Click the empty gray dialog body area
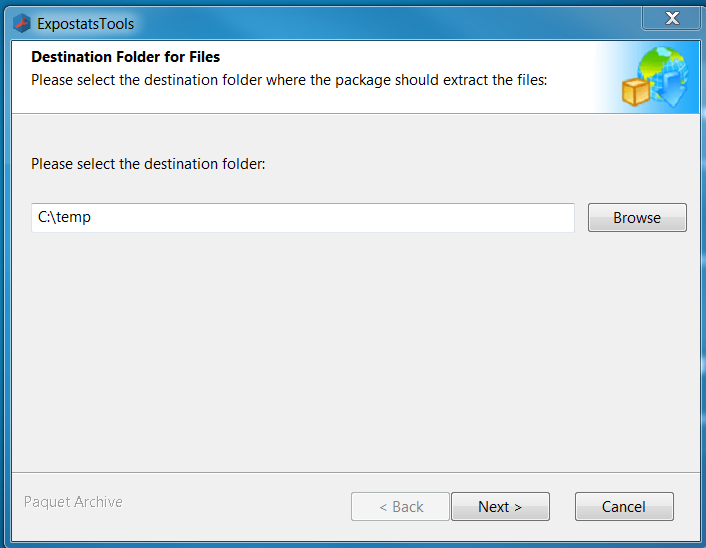Image resolution: width=706 pixels, height=548 pixels. tap(350, 350)
